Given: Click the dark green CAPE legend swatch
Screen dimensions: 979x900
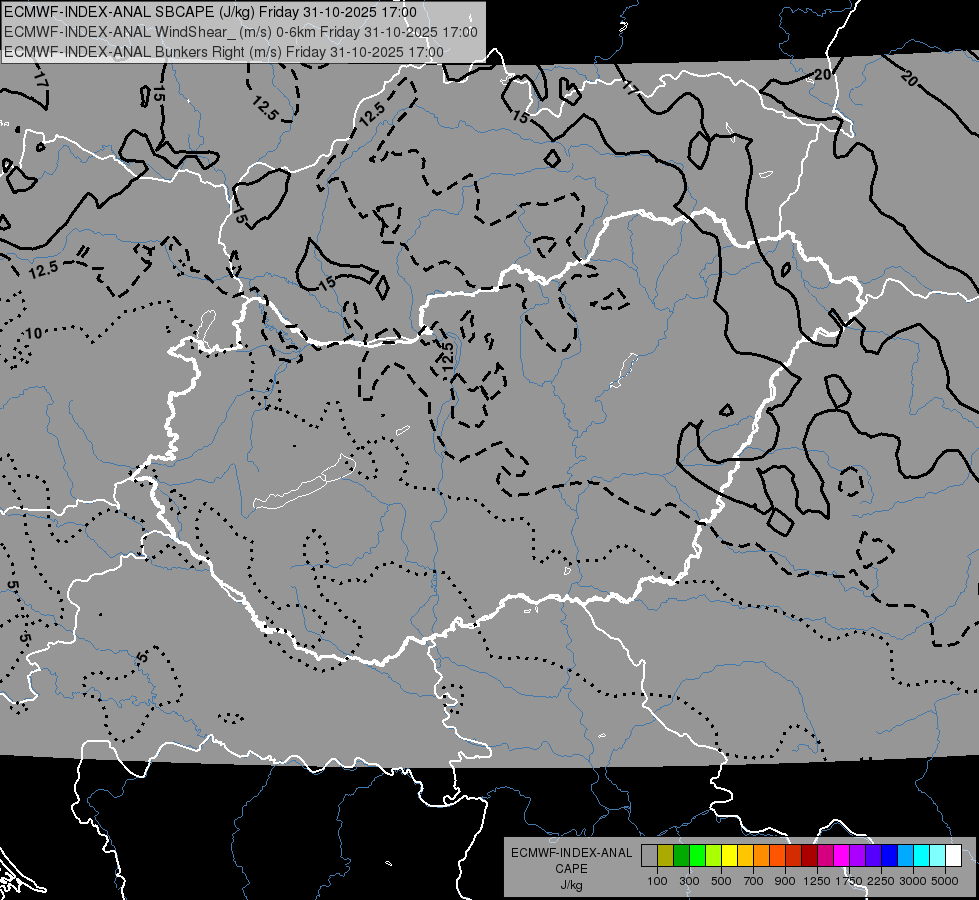Looking at the screenshot, I should click(681, 856).
